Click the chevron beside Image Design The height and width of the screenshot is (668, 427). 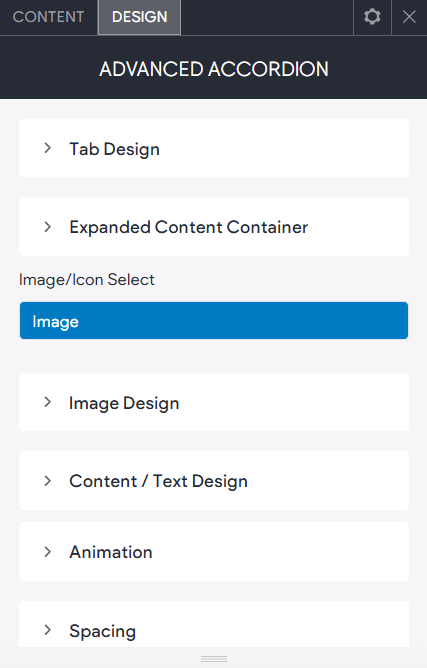(48, 402)
